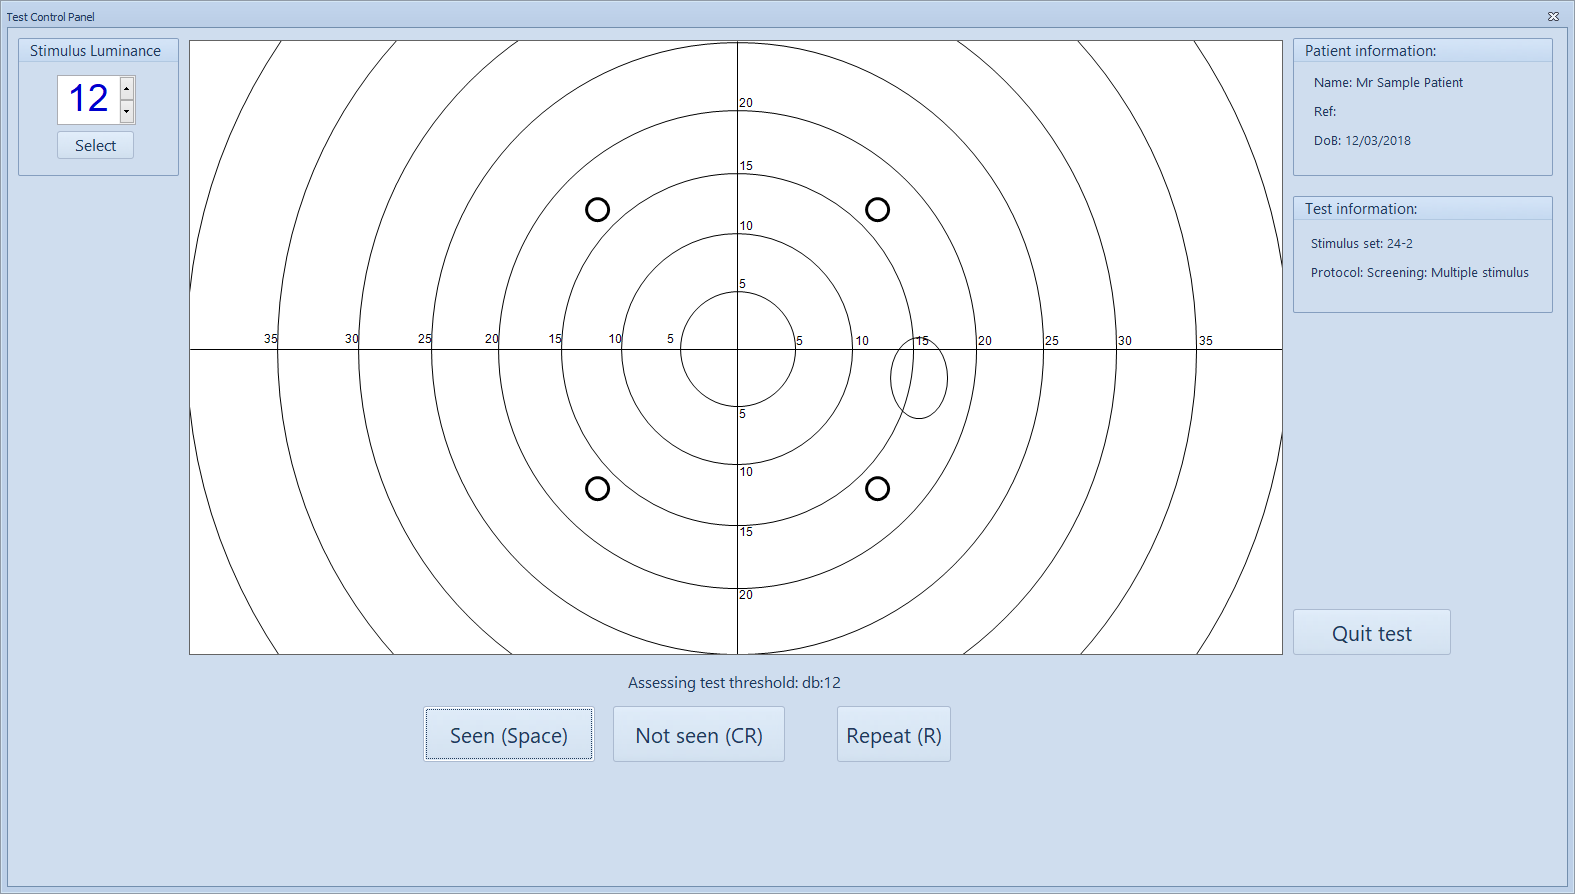Click the Test information panel header
Viewport: 1575px width, 894px height.
tap(1360, 209)
